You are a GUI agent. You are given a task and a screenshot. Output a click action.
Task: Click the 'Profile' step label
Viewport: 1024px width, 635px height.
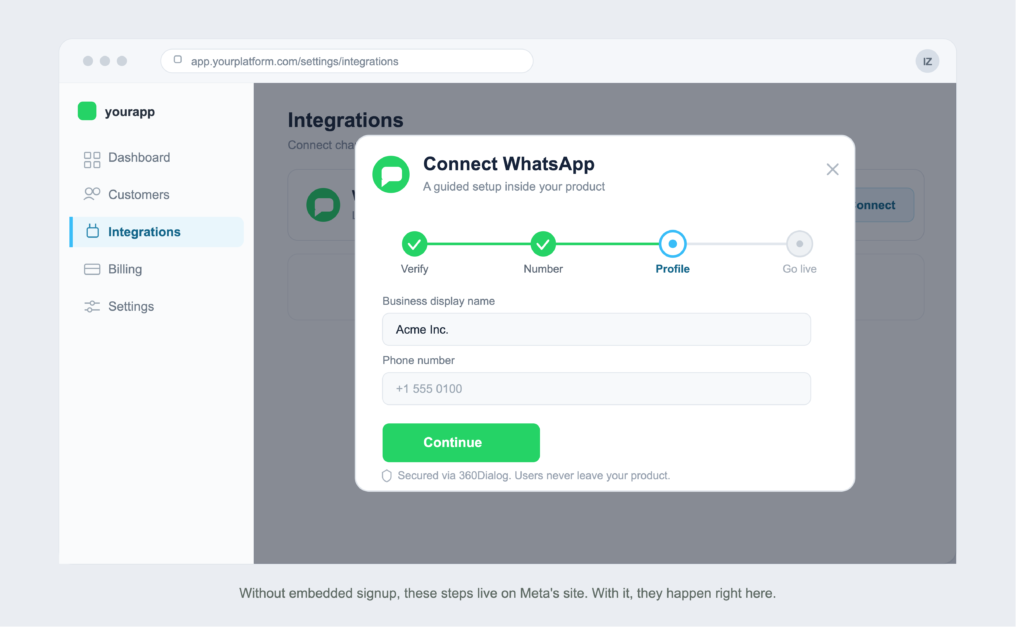pyautogui.click(x=678, y=271)
